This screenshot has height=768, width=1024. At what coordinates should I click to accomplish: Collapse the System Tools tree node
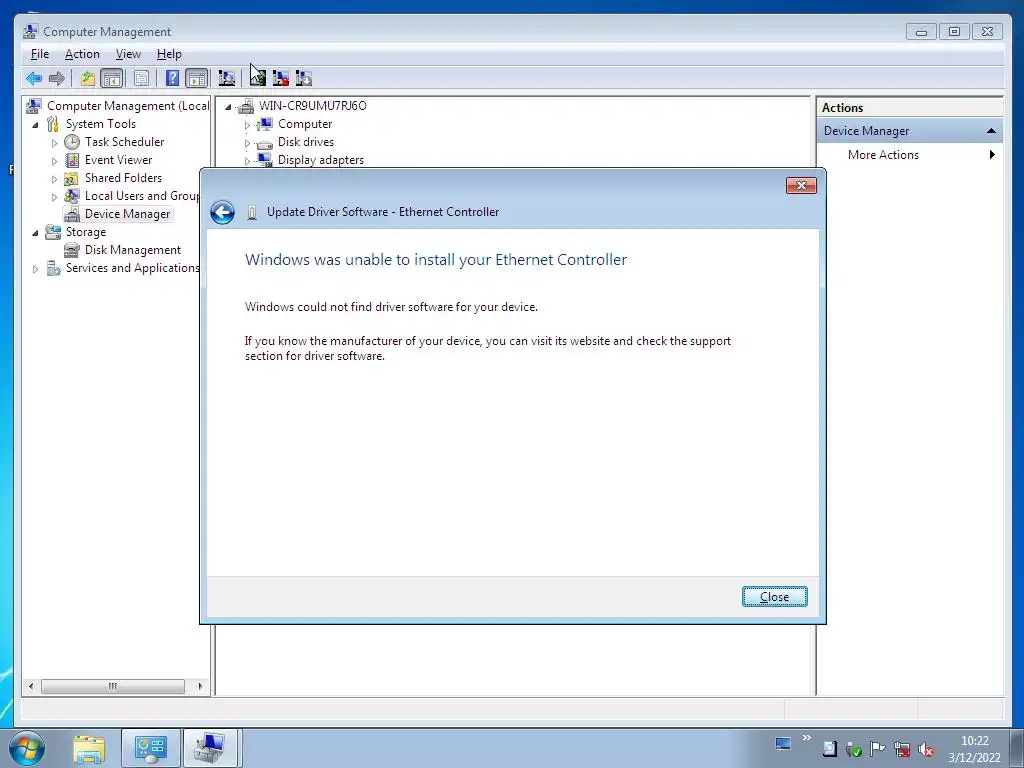(35, 125)
